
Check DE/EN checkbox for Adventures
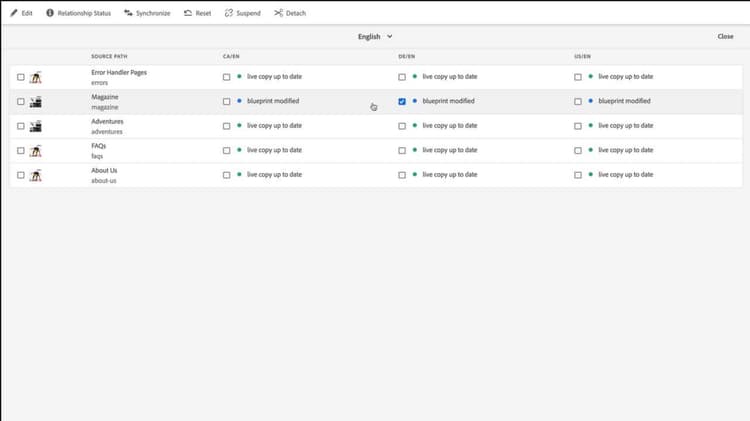click(x=402, y=126)
